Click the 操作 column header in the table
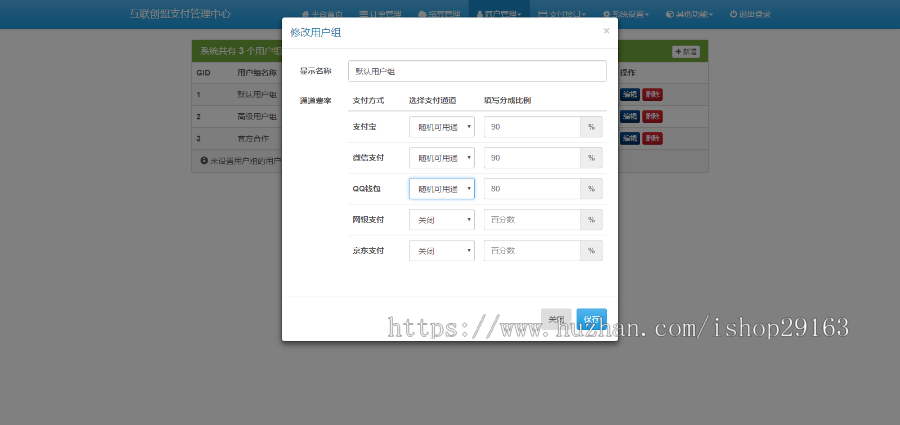900x425 pixels. pos(628,73)
